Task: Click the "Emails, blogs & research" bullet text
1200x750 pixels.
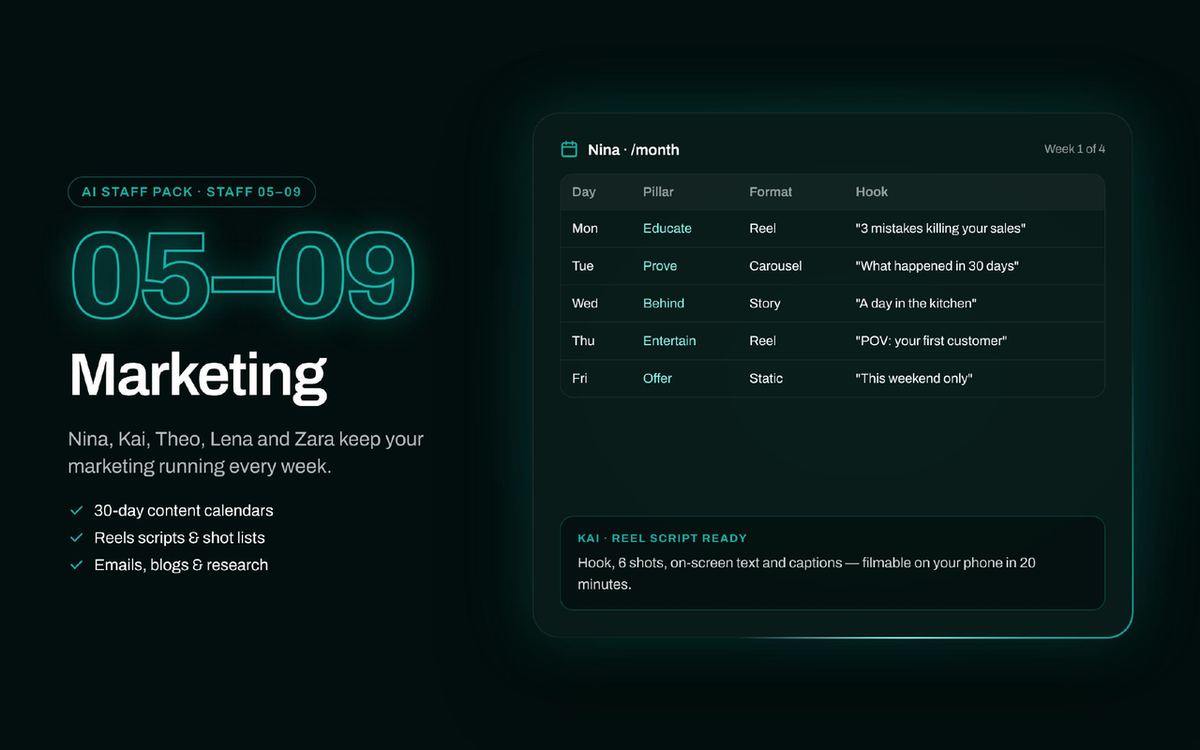Action: pos(181,565)
